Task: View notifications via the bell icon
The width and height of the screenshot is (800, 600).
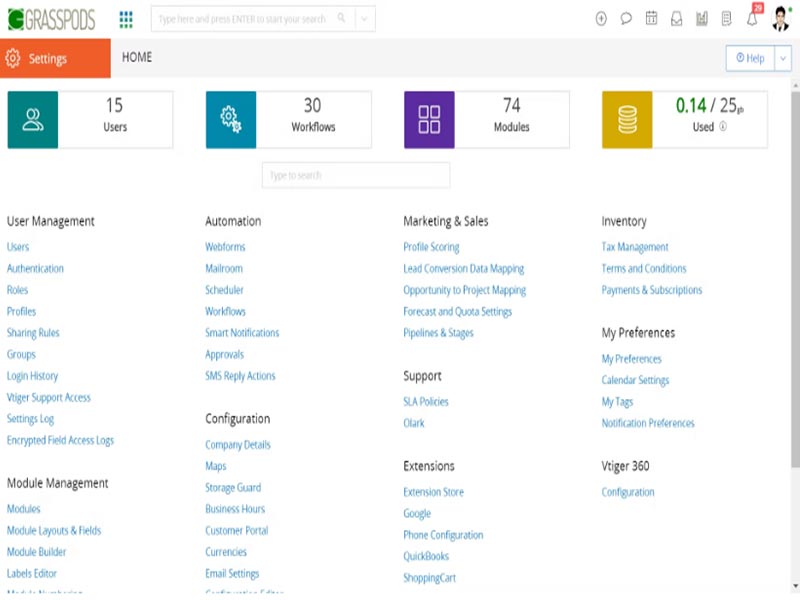Action: click(x=753, y=17)
